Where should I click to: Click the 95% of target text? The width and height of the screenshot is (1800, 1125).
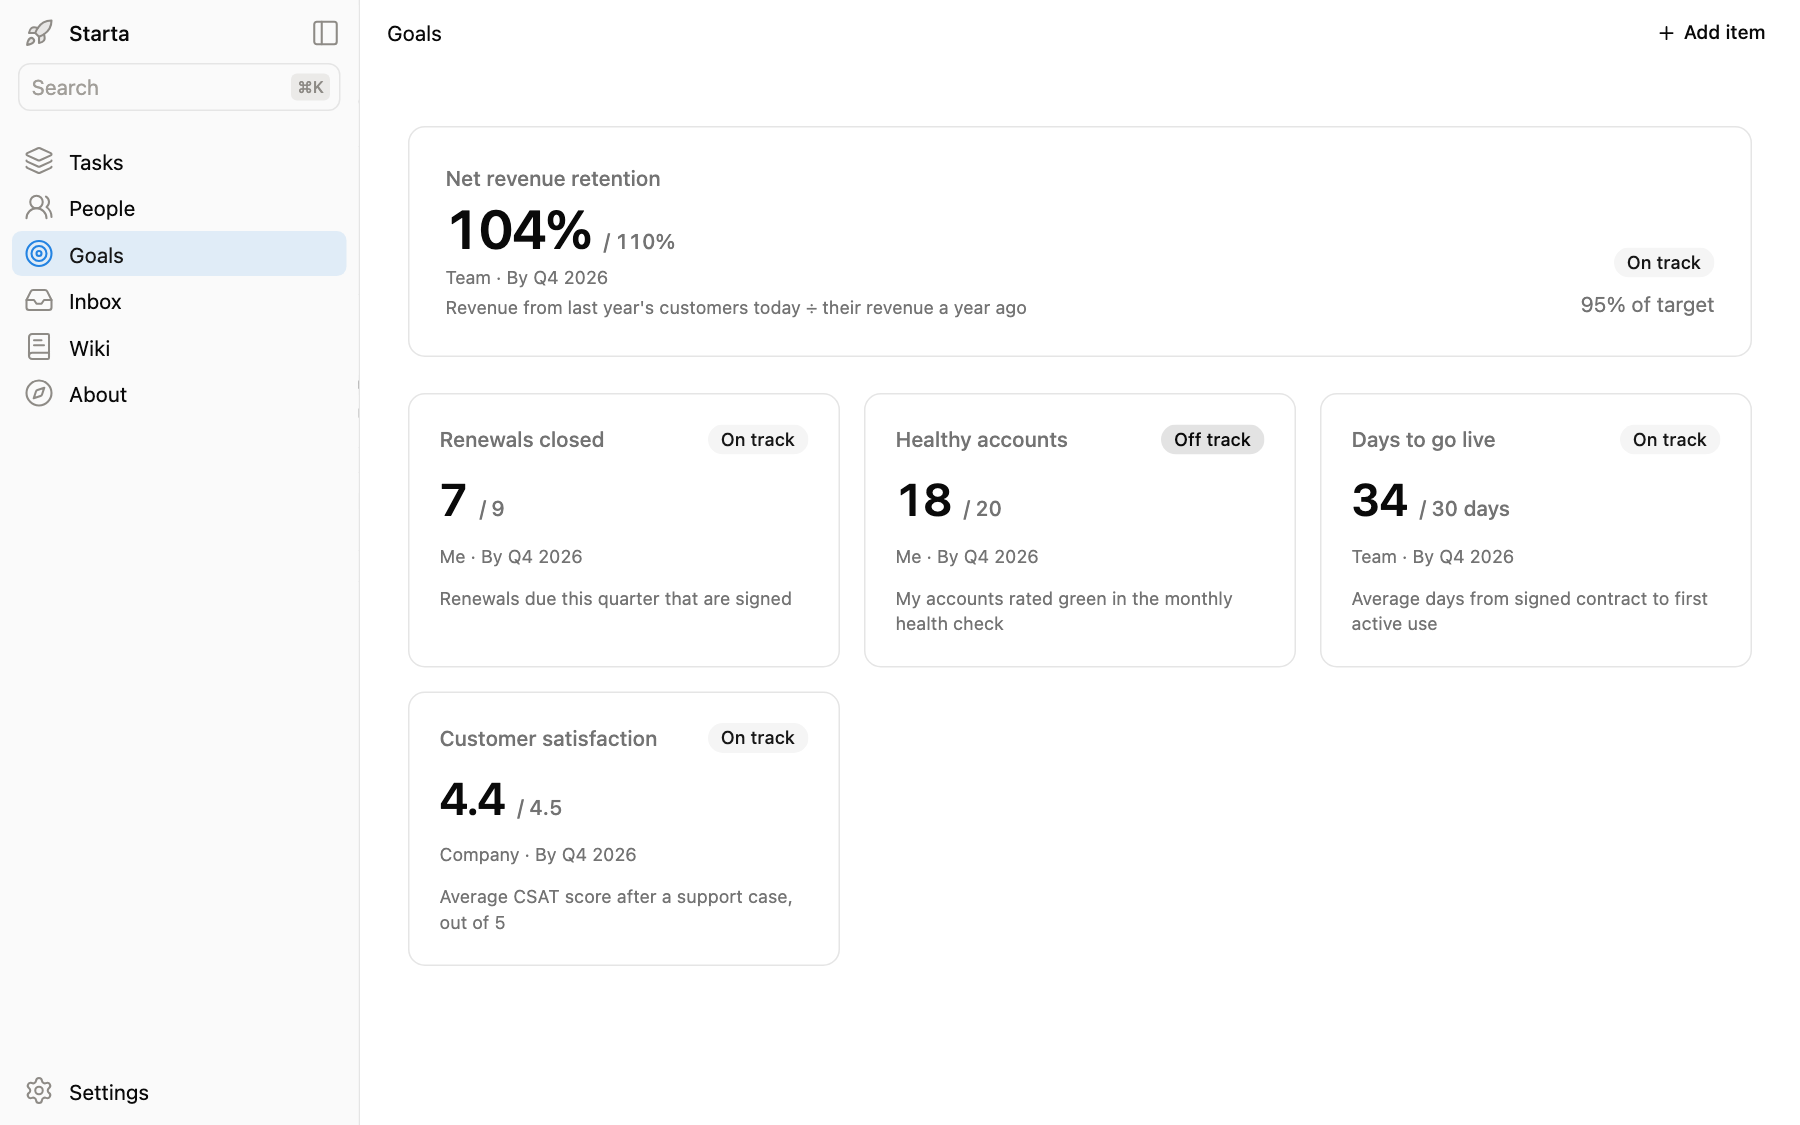pos(1647,304)
